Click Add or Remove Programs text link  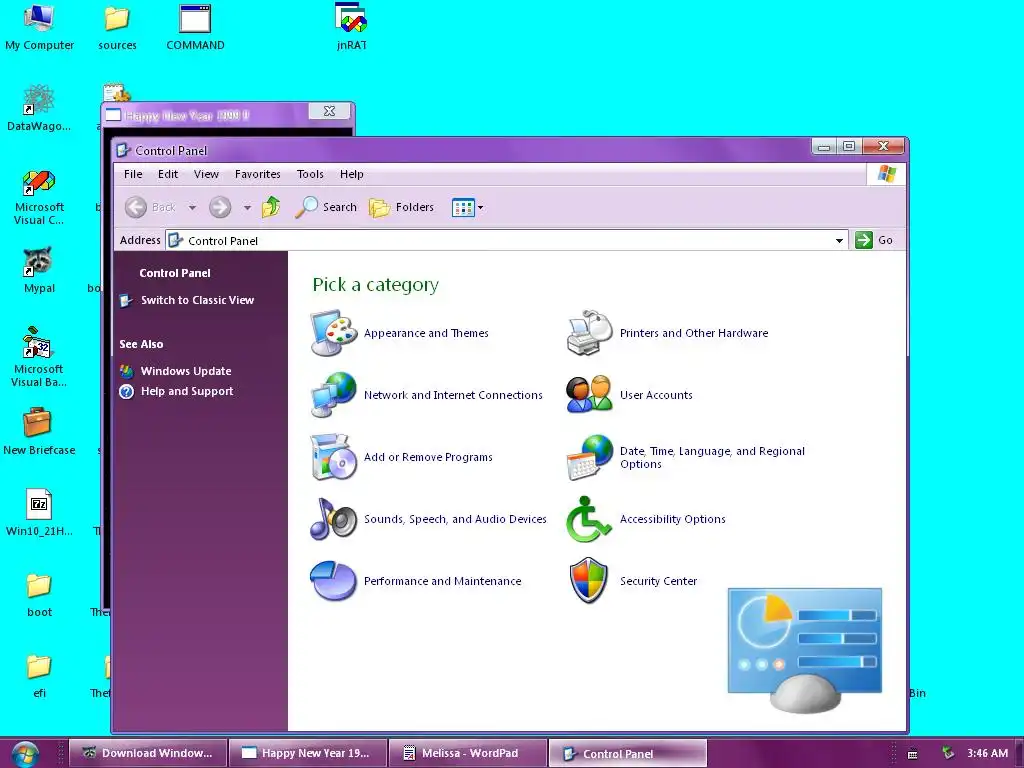coord(428,457)
